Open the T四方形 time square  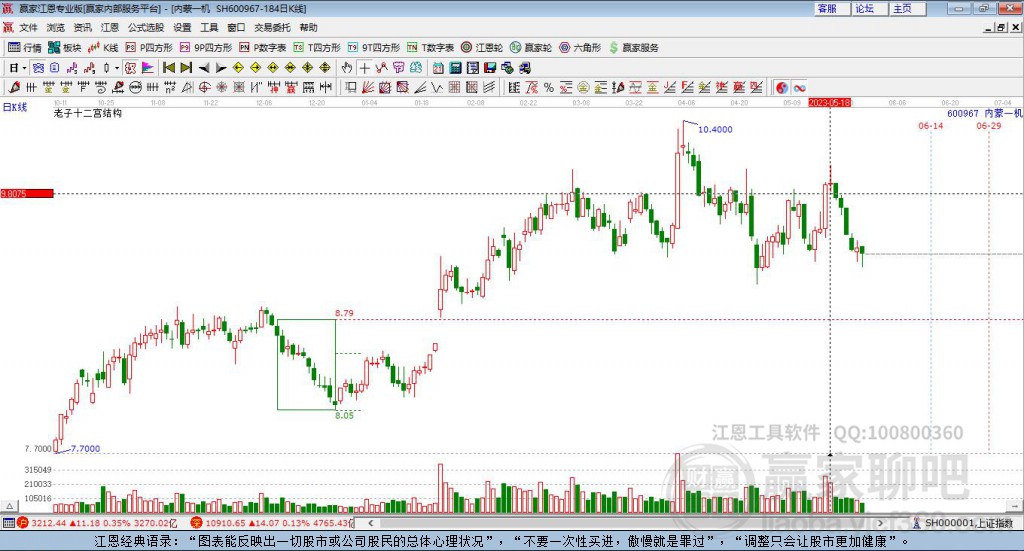click(317, 48)
